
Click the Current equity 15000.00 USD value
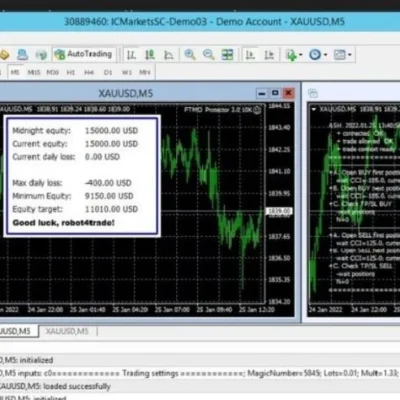[111, 144]
